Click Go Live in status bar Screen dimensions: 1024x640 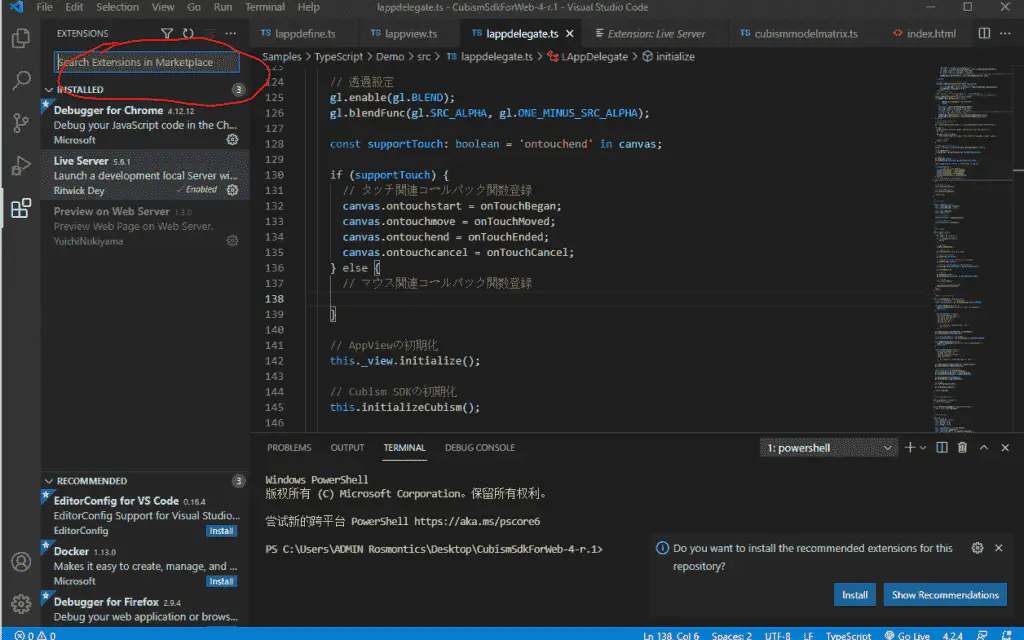click(907, 635)
